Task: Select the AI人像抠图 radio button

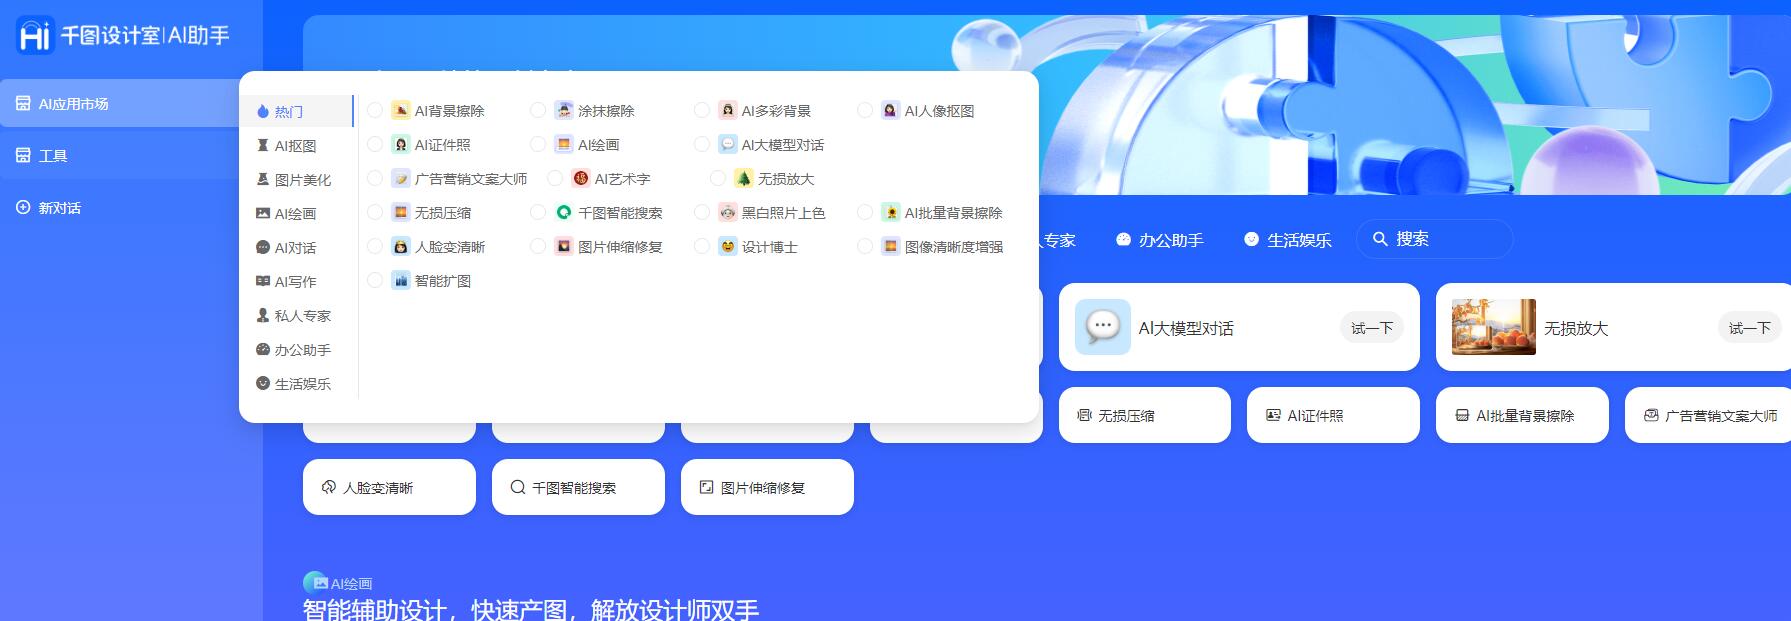Action: (x=865, y=111)
